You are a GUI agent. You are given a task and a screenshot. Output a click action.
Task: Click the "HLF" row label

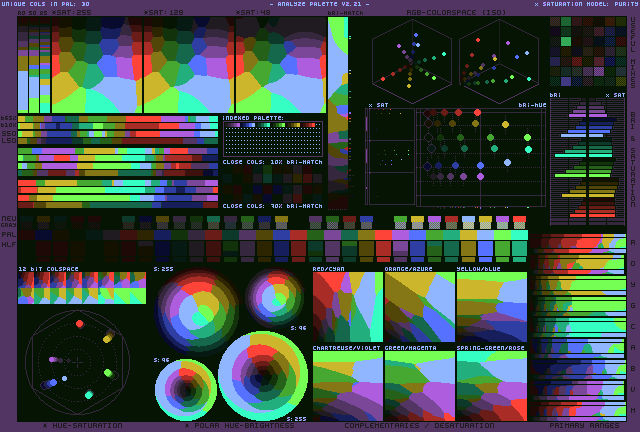[9, 245]
